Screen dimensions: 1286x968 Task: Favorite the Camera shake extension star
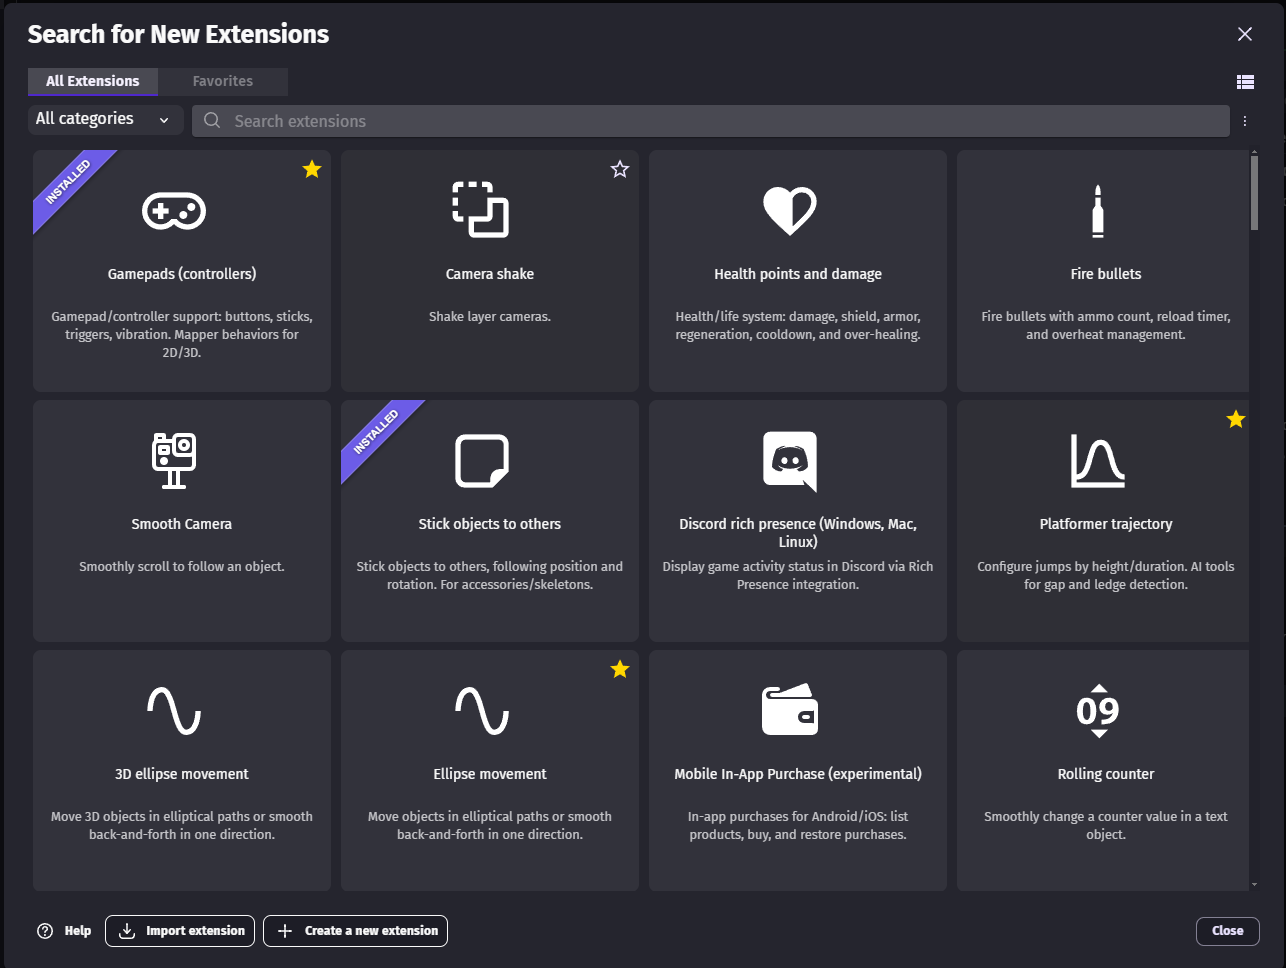pos(620,169)
